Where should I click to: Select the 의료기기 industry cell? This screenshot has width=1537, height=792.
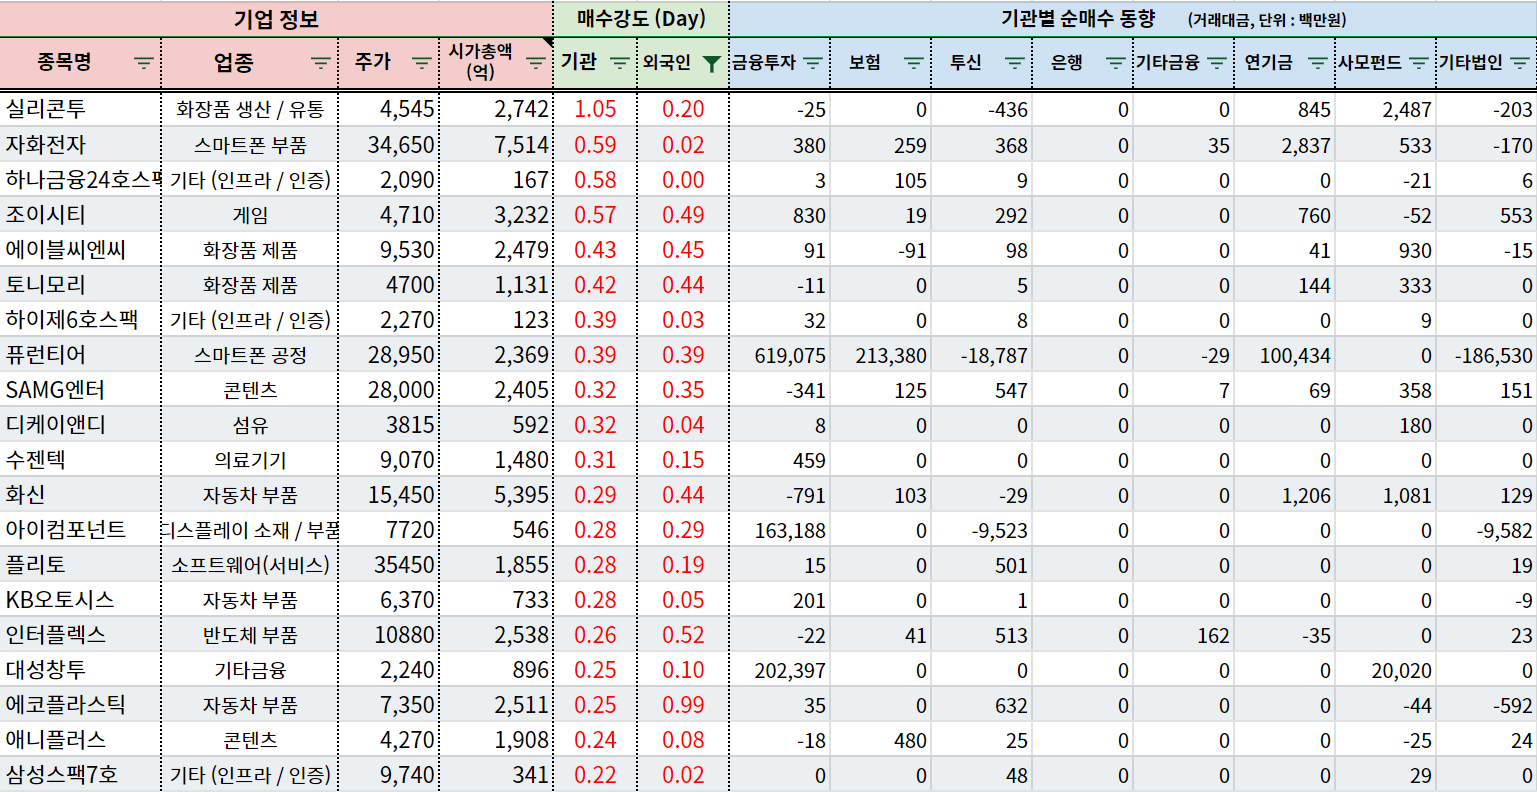pyautogui.click(x=250, y=459)
